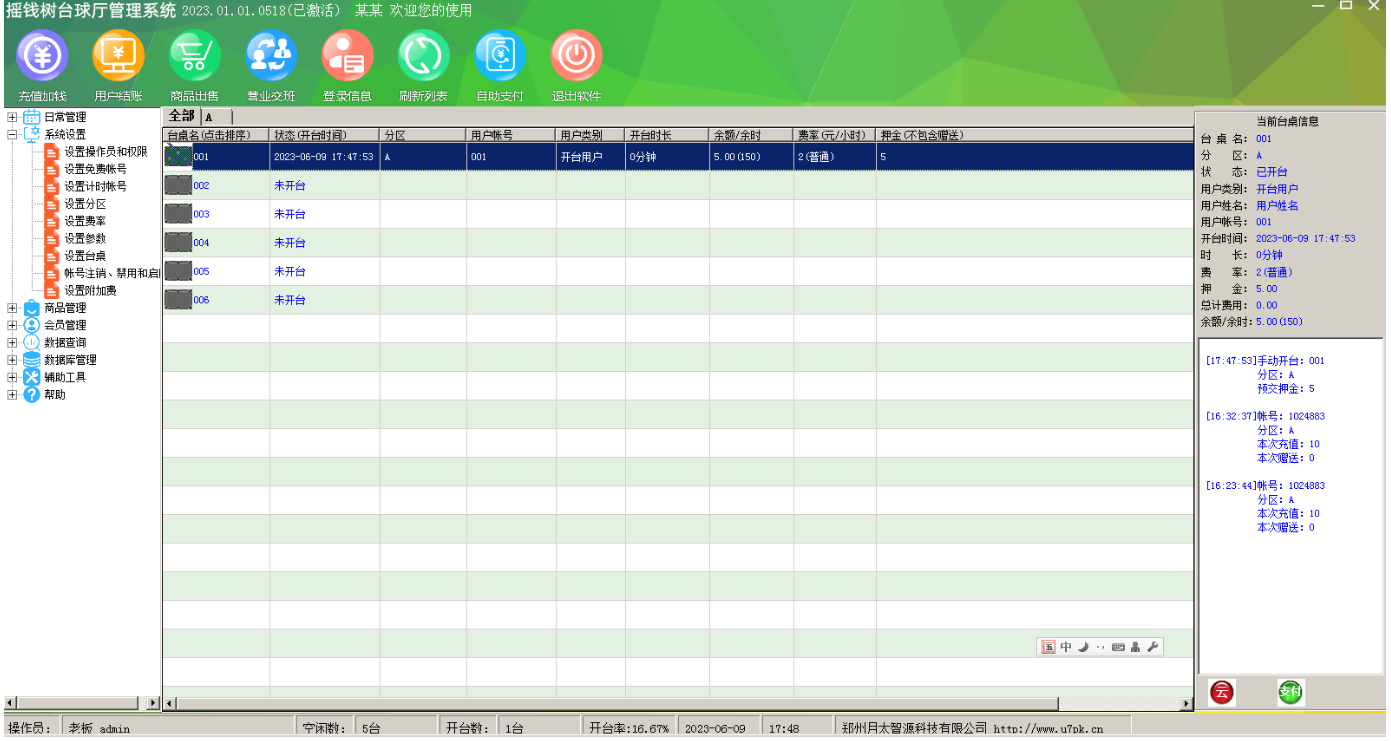Screen dimensions: 1391x741
Task: Open IME wrench settings icon
Action: [x=1152, y=647]
